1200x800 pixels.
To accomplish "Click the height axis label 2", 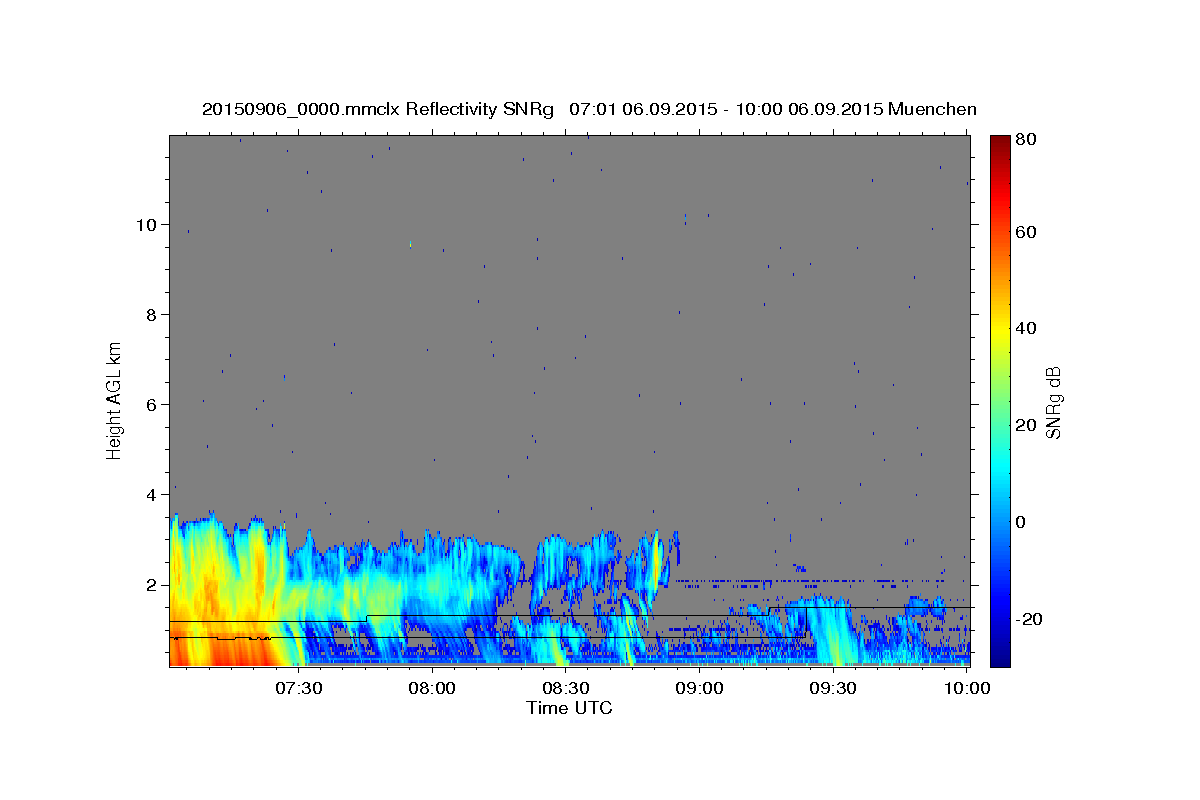I will (x=153, y=585).
